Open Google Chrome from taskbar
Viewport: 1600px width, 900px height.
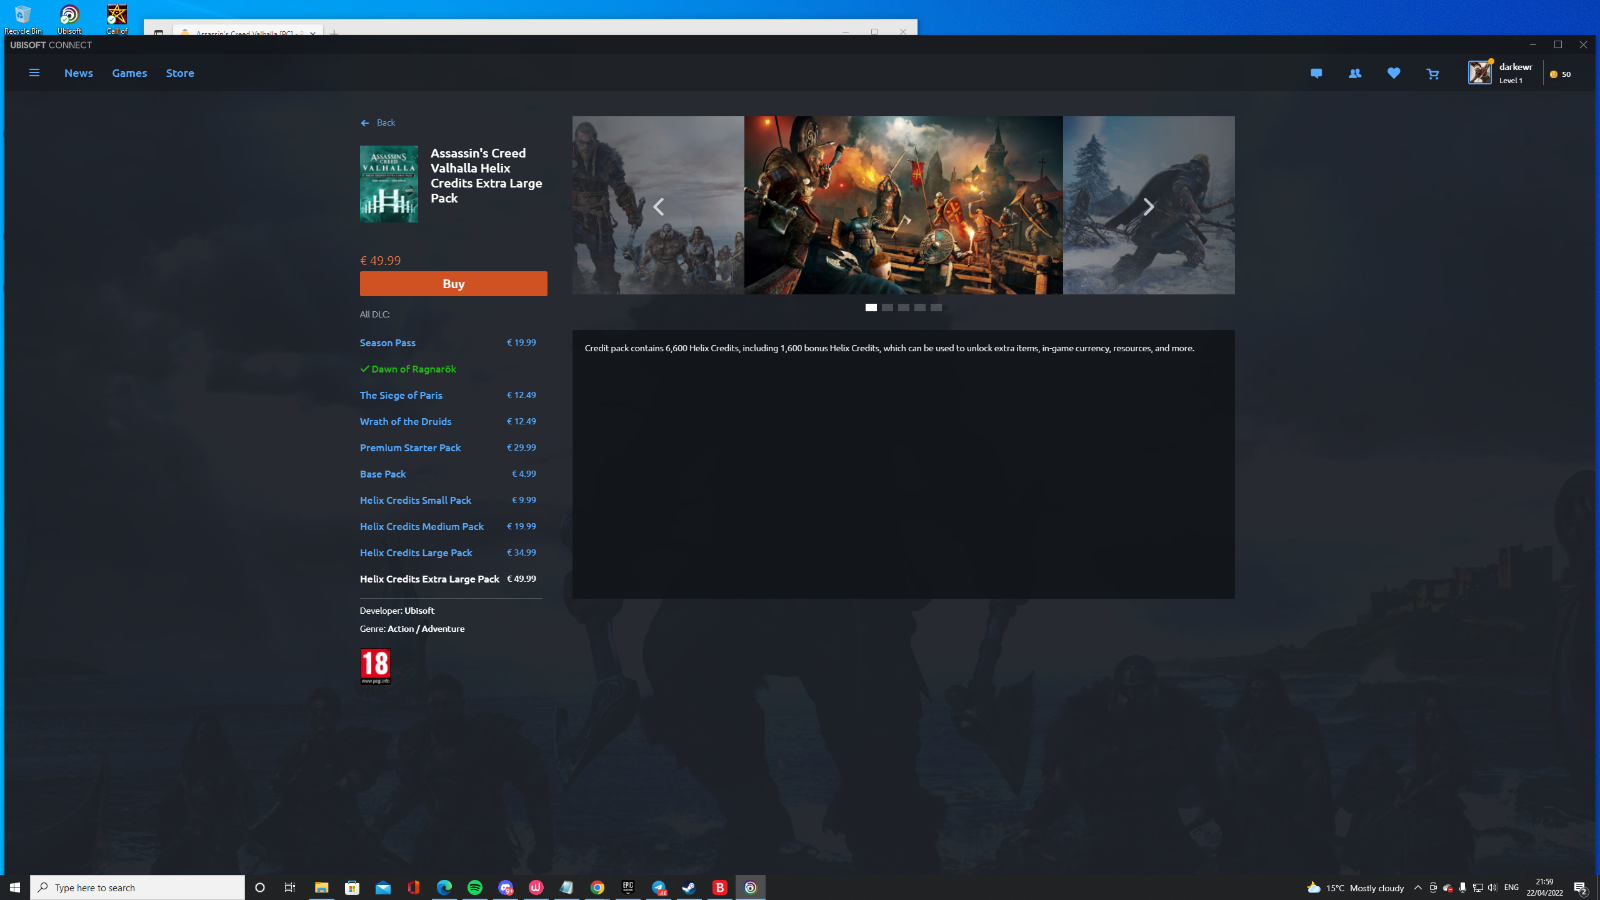(597, 887)
